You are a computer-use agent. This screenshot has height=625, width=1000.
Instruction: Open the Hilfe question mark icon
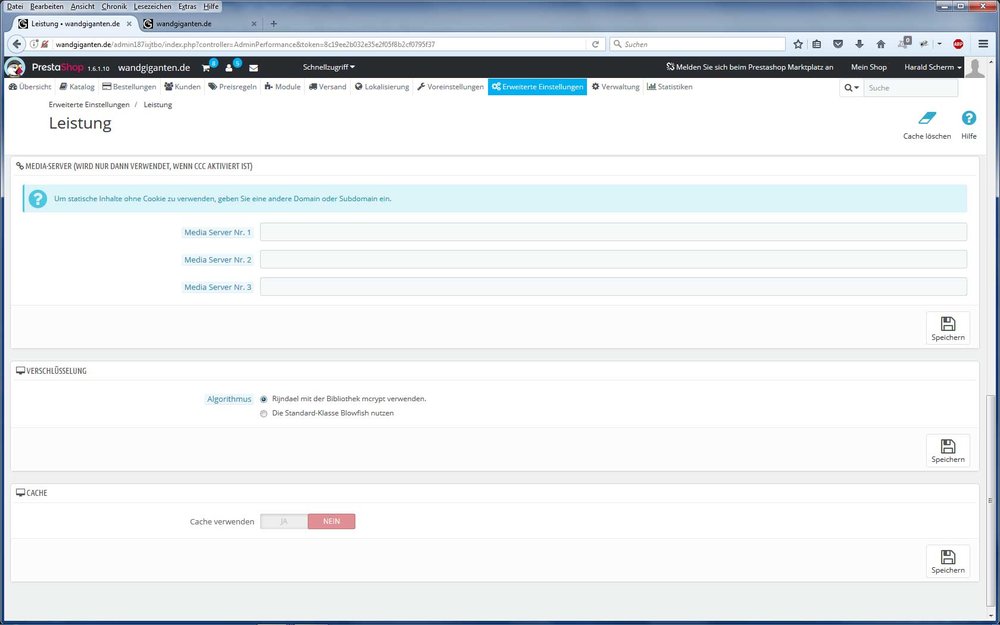969,118
